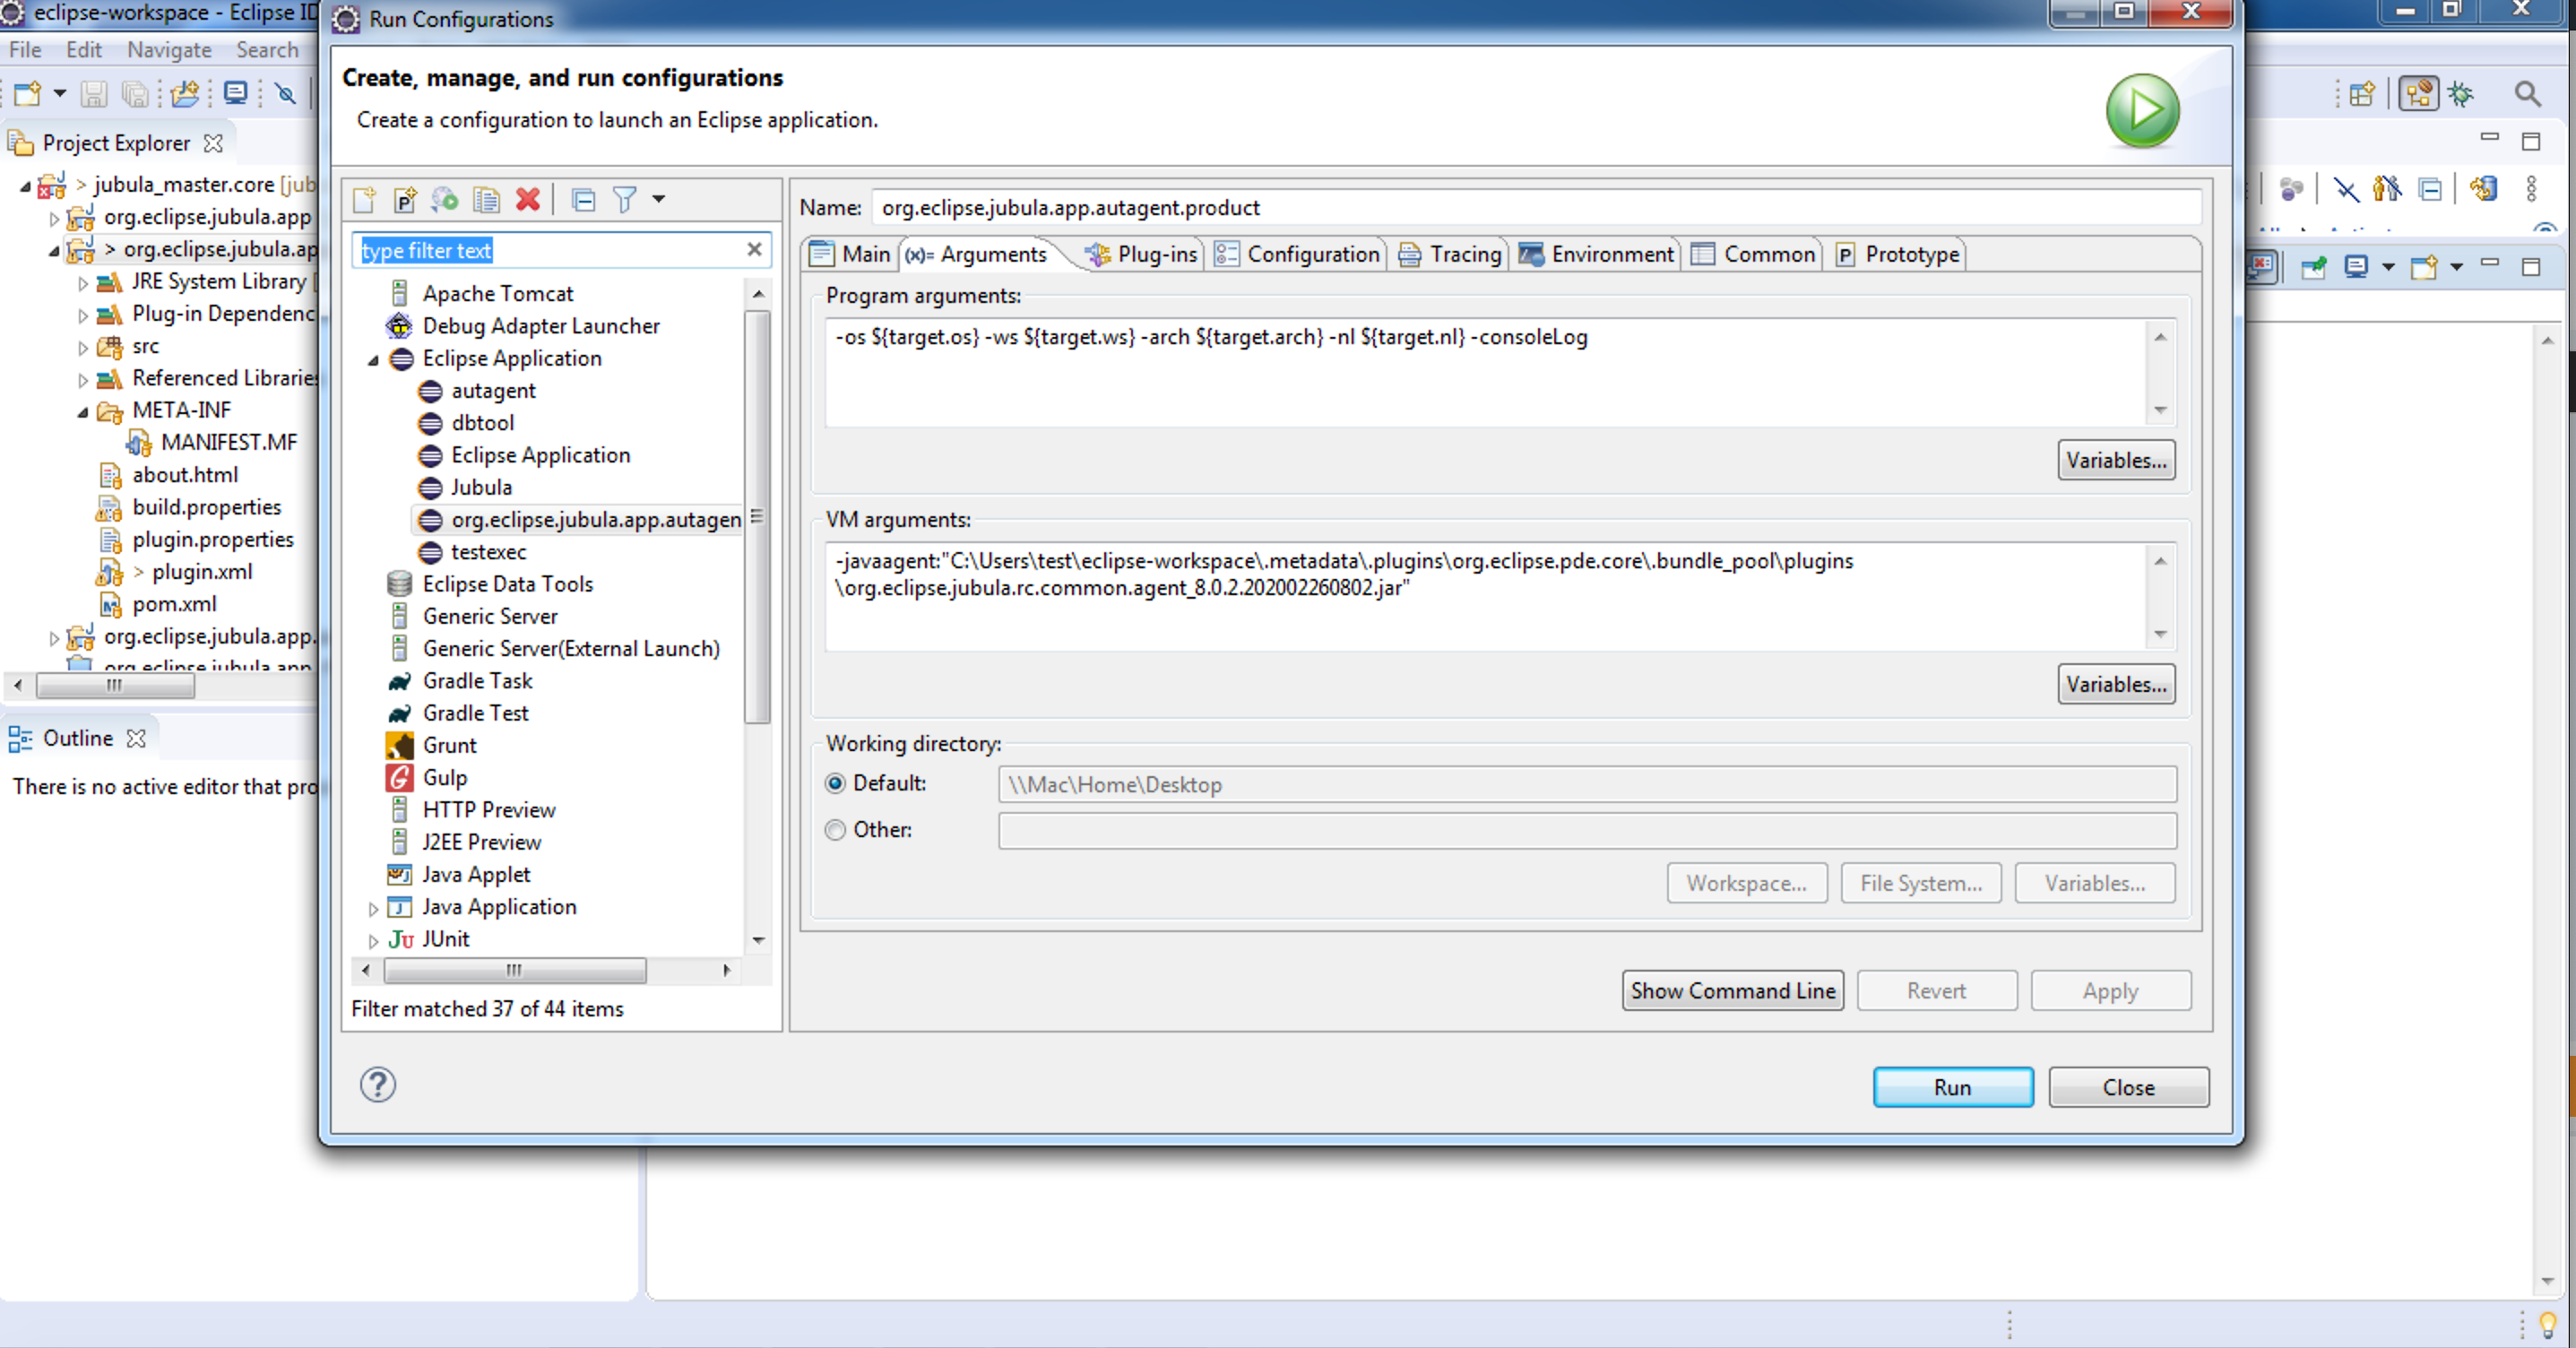Select the Other working directory radio button

click(x=835, y=830)
